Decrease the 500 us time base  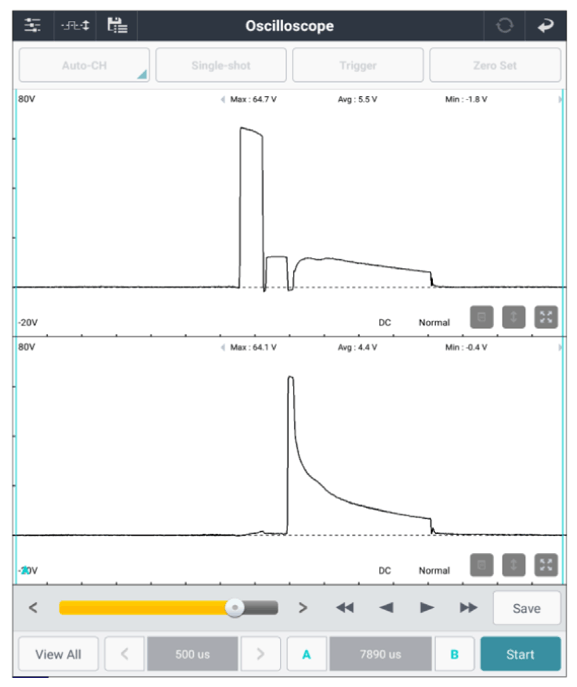tap(124, 654)
